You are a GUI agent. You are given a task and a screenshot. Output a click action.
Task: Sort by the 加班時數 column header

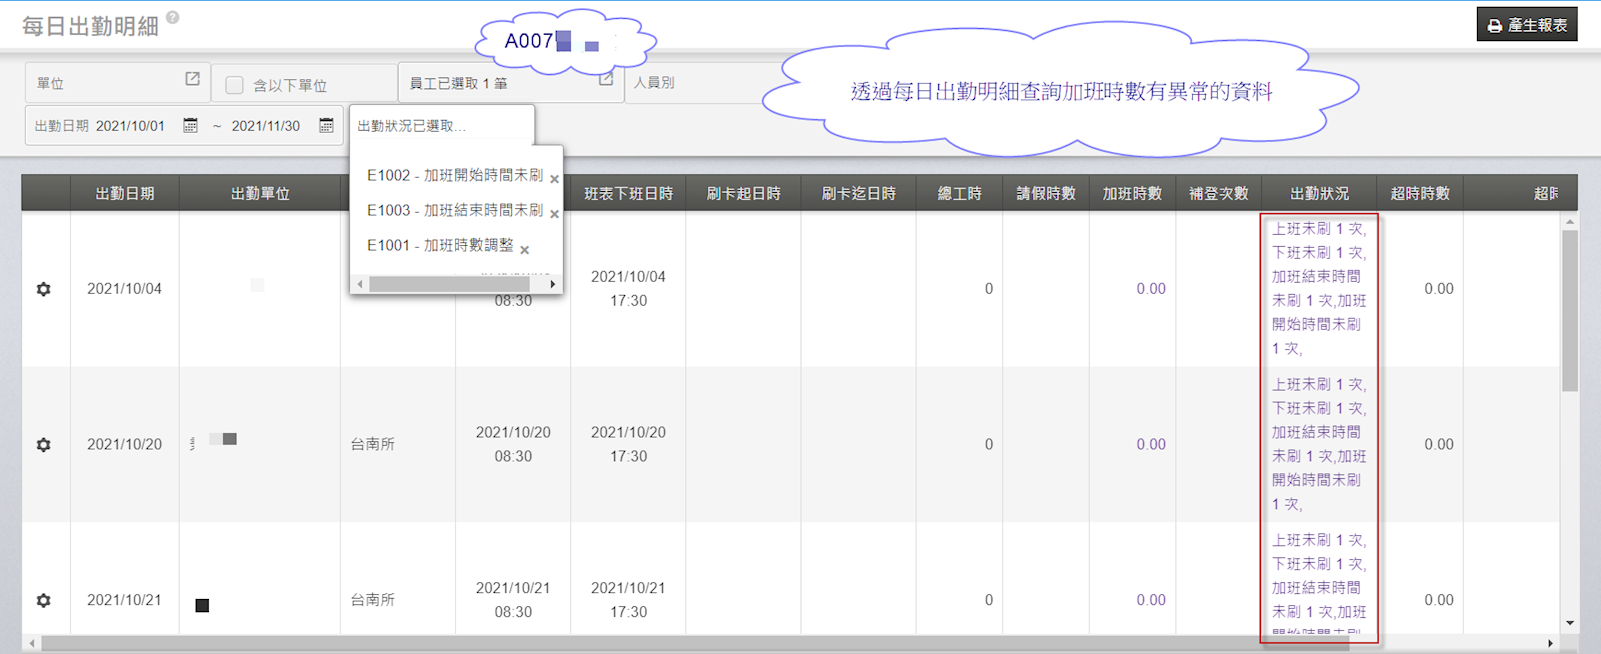[x=1132, y=194]
